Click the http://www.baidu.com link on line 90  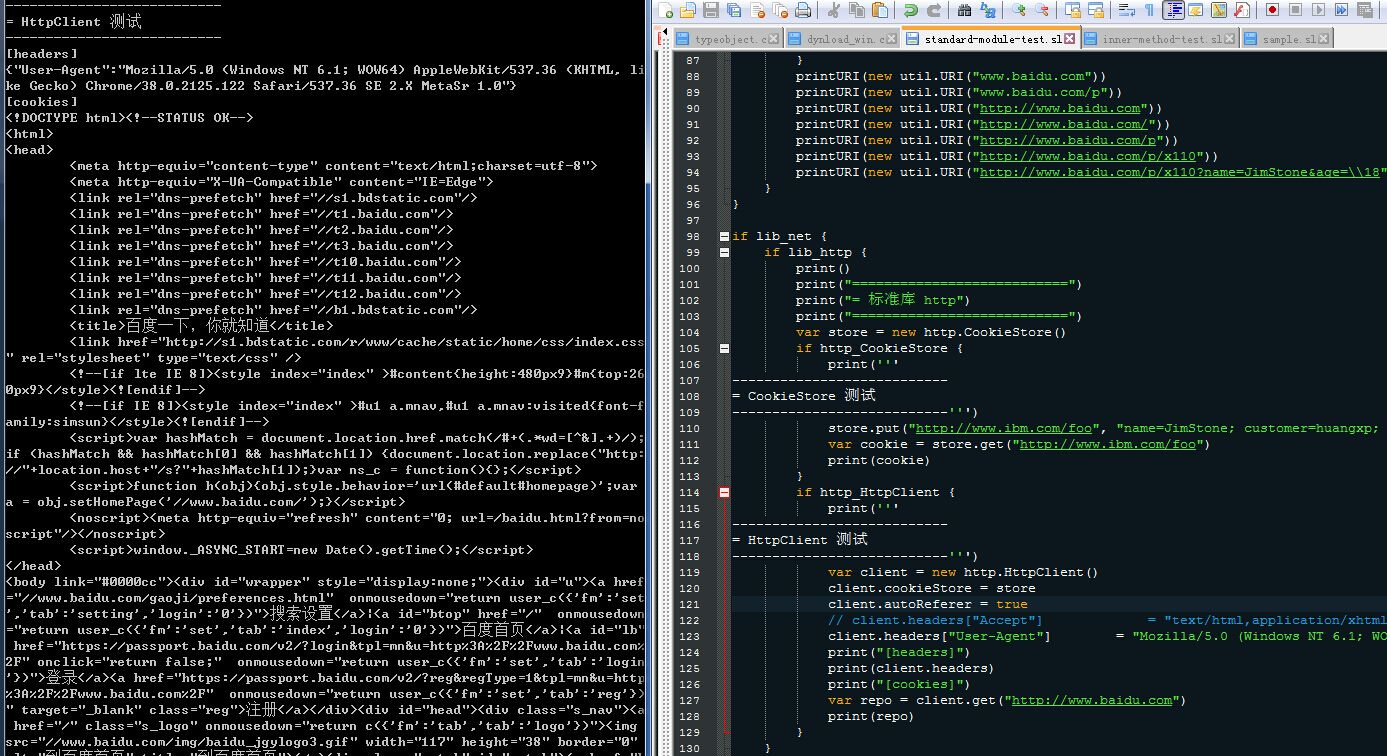point(1060,108)
